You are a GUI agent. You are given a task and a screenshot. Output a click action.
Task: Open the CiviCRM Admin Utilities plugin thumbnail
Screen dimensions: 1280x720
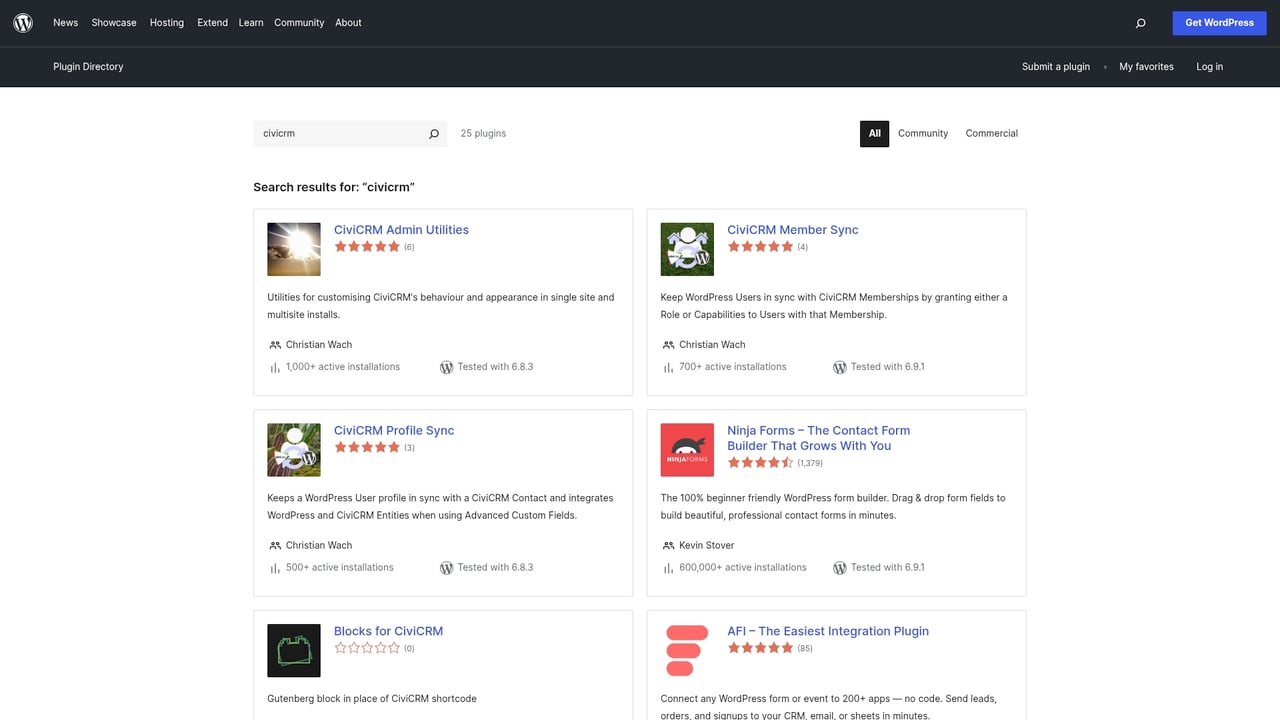(x=293, y=249)
